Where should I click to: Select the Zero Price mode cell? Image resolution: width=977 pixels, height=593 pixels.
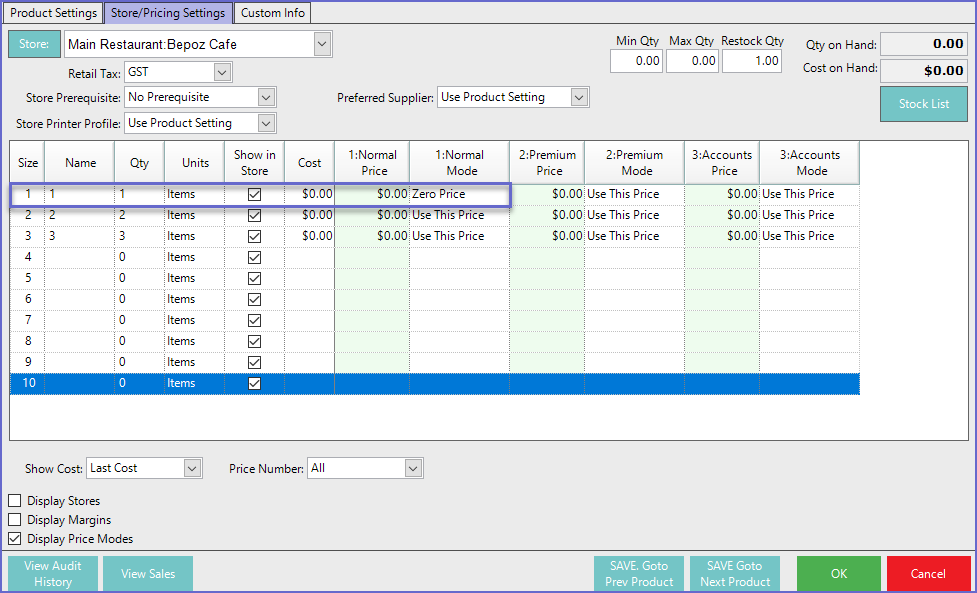[458, 194]
